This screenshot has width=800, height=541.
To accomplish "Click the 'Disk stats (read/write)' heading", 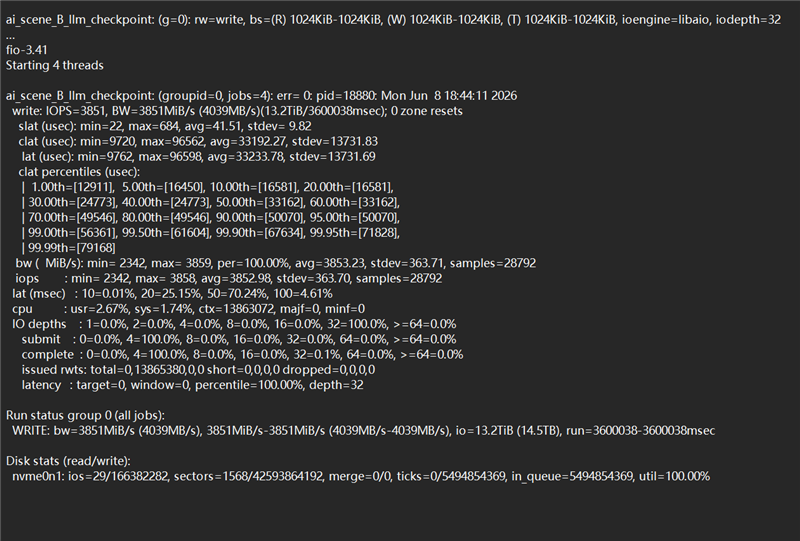I will 68,461.
